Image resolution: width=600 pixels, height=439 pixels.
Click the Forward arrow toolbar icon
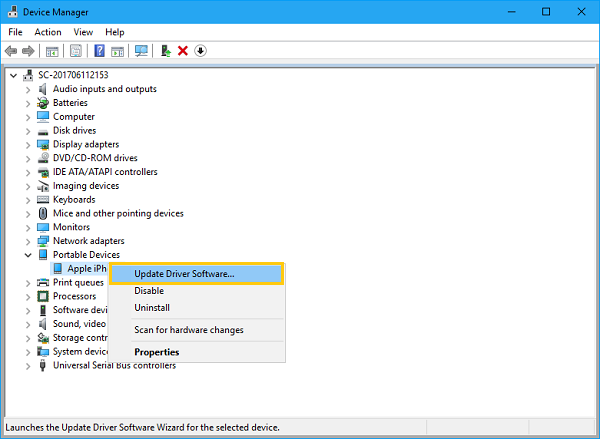(28, 51)
